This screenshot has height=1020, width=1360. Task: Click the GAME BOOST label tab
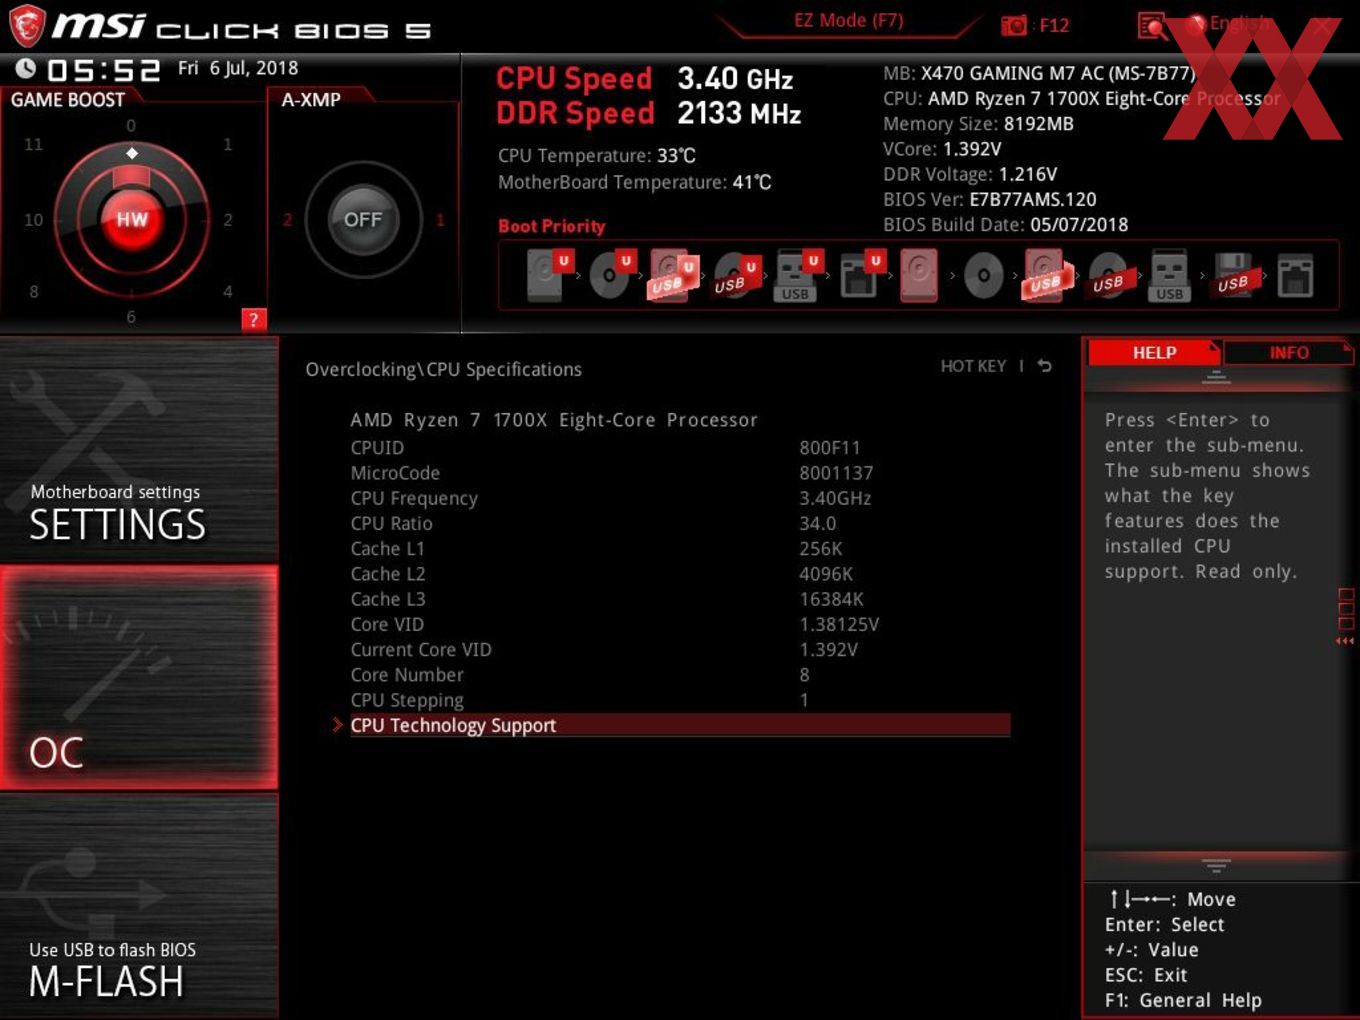68,99
